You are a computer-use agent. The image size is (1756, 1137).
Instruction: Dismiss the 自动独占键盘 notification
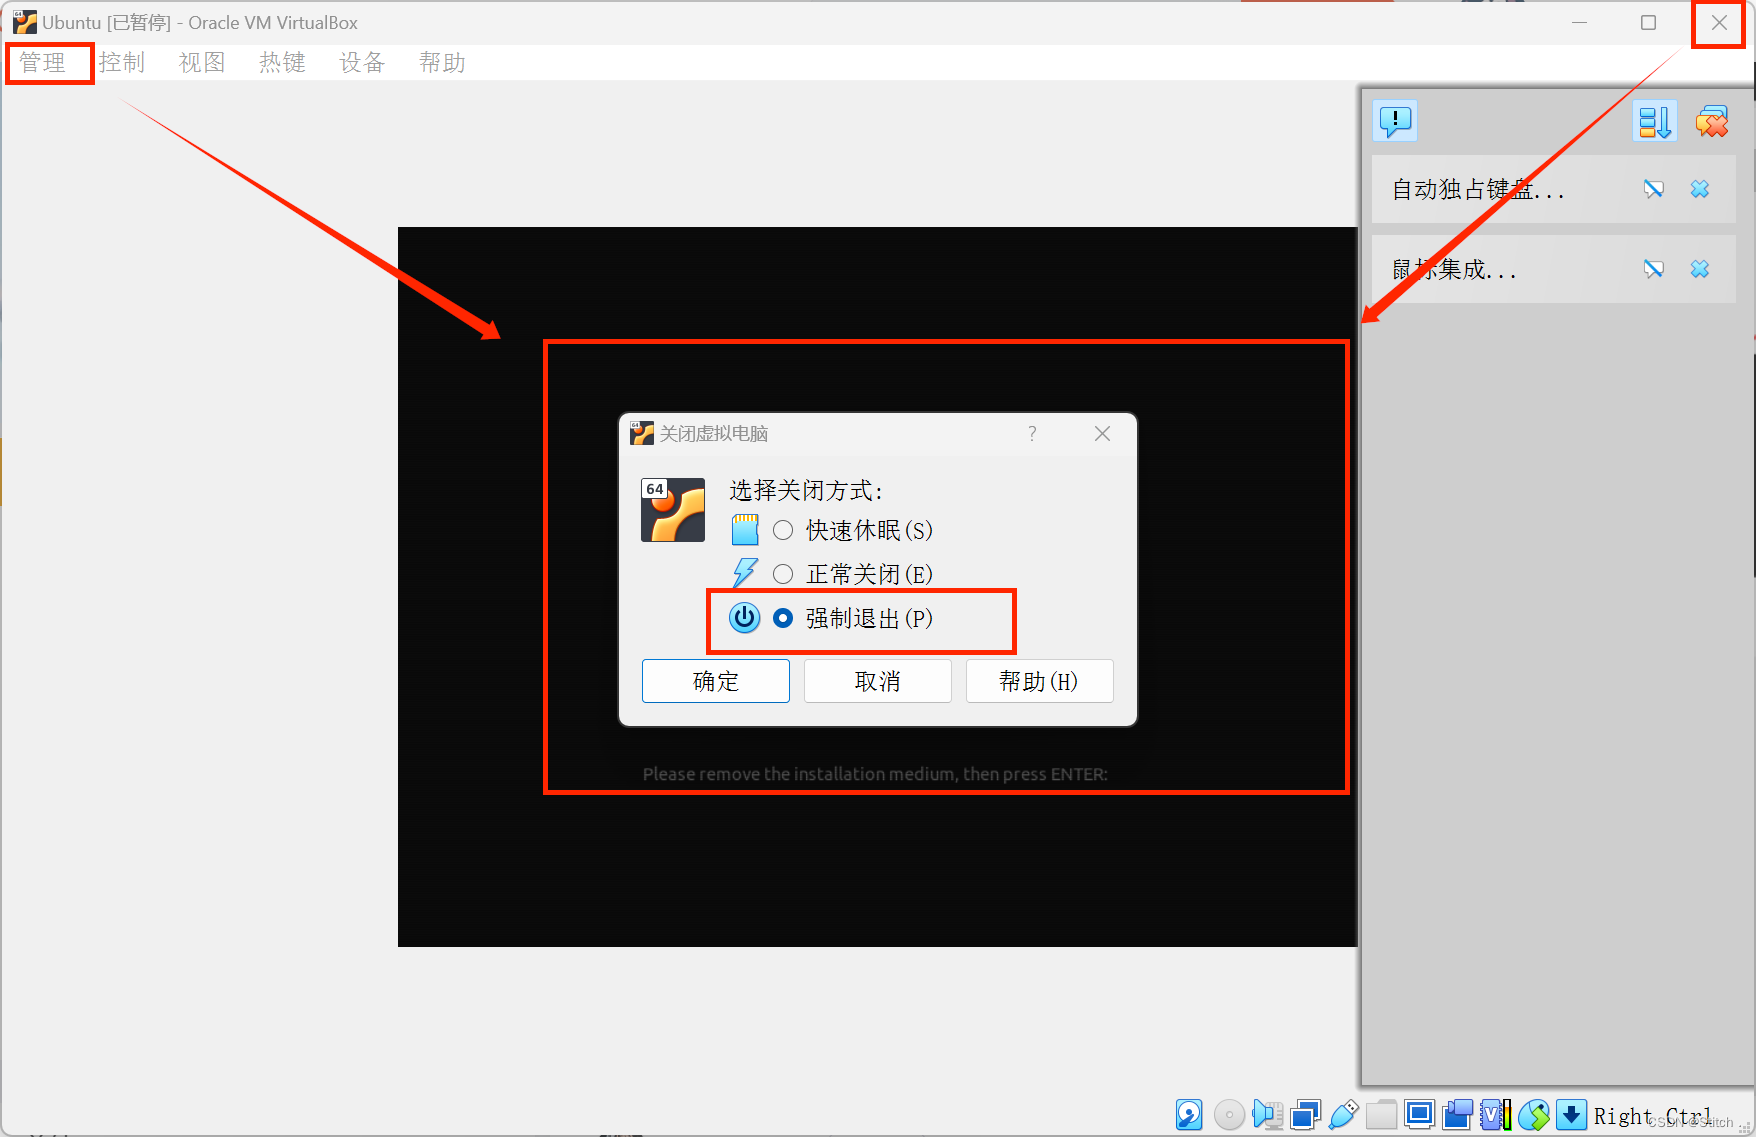pyautogui.click(x=1700, y=189)
